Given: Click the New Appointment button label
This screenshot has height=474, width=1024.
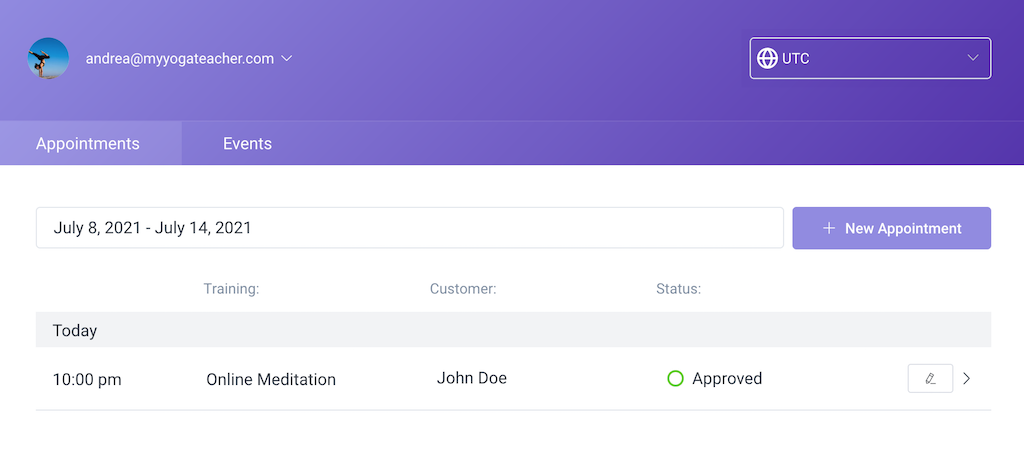Looking at the screenshot, I should click(903, 228).
